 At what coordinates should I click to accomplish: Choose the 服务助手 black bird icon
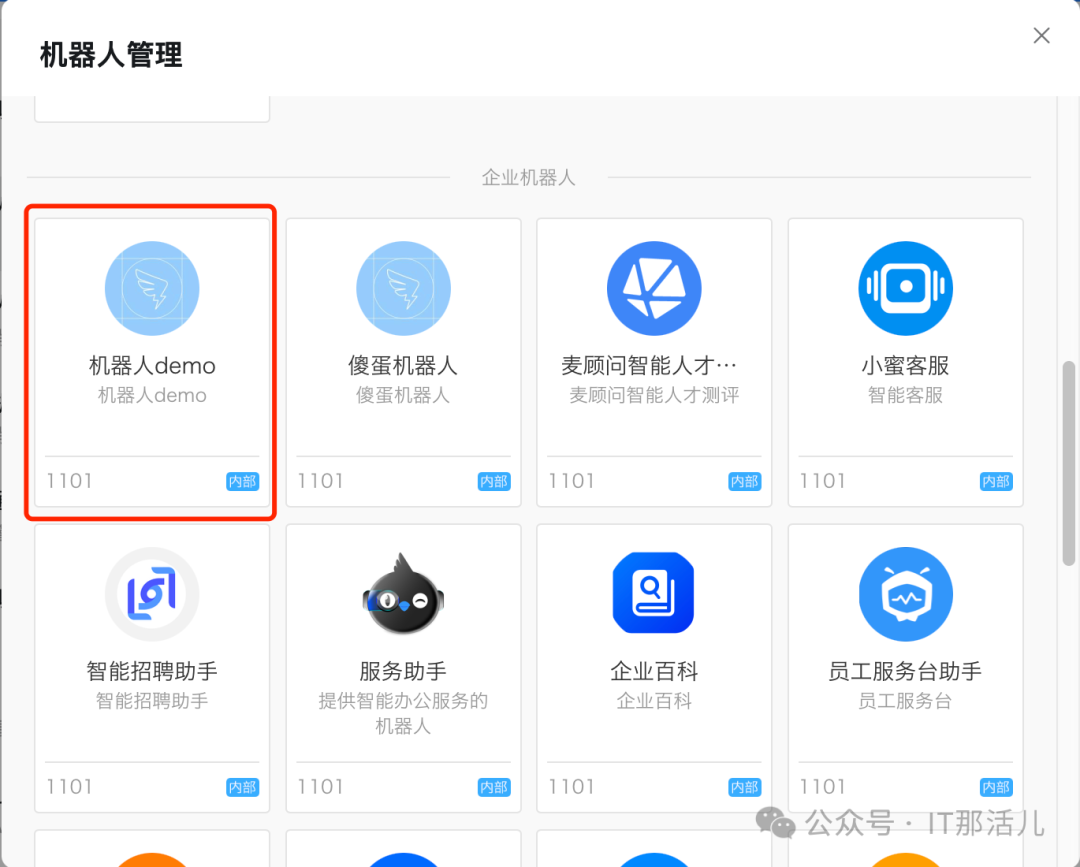point(403,594)
